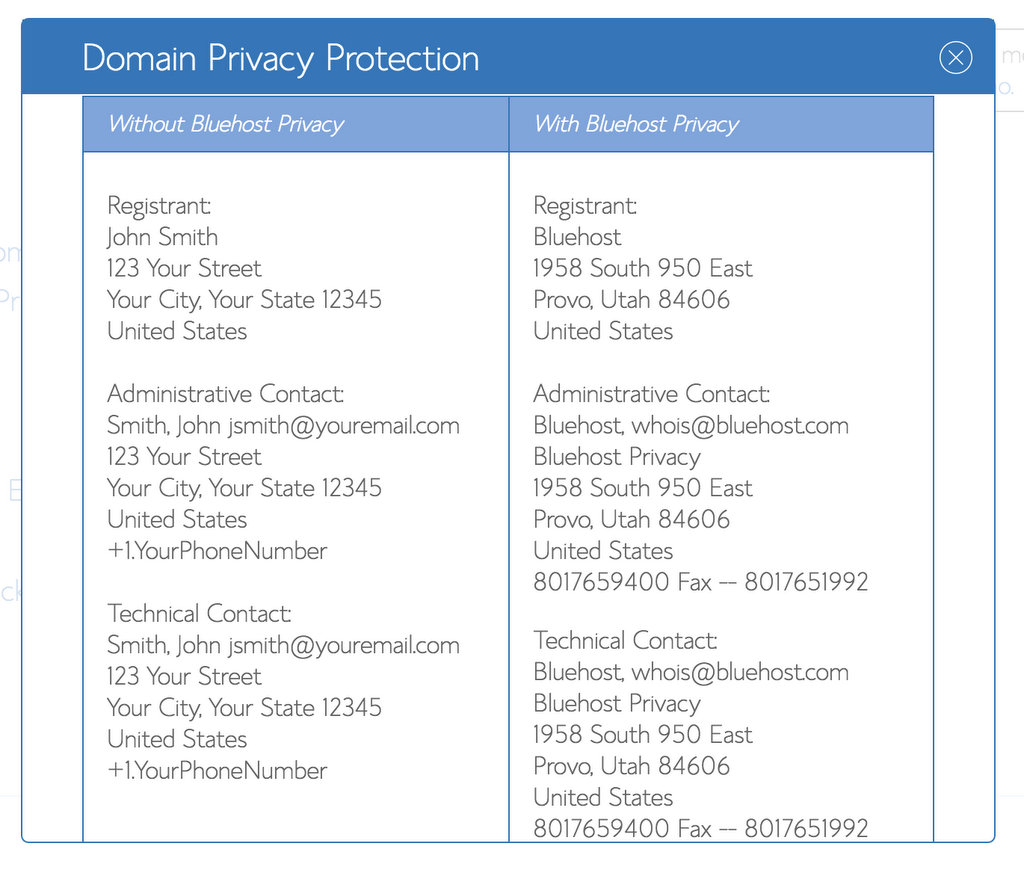Click '+1.YourPhoneNumber' under Administrative Contact
The width and height of the screenshot is (1024, 873).
[x=216, y=550]
